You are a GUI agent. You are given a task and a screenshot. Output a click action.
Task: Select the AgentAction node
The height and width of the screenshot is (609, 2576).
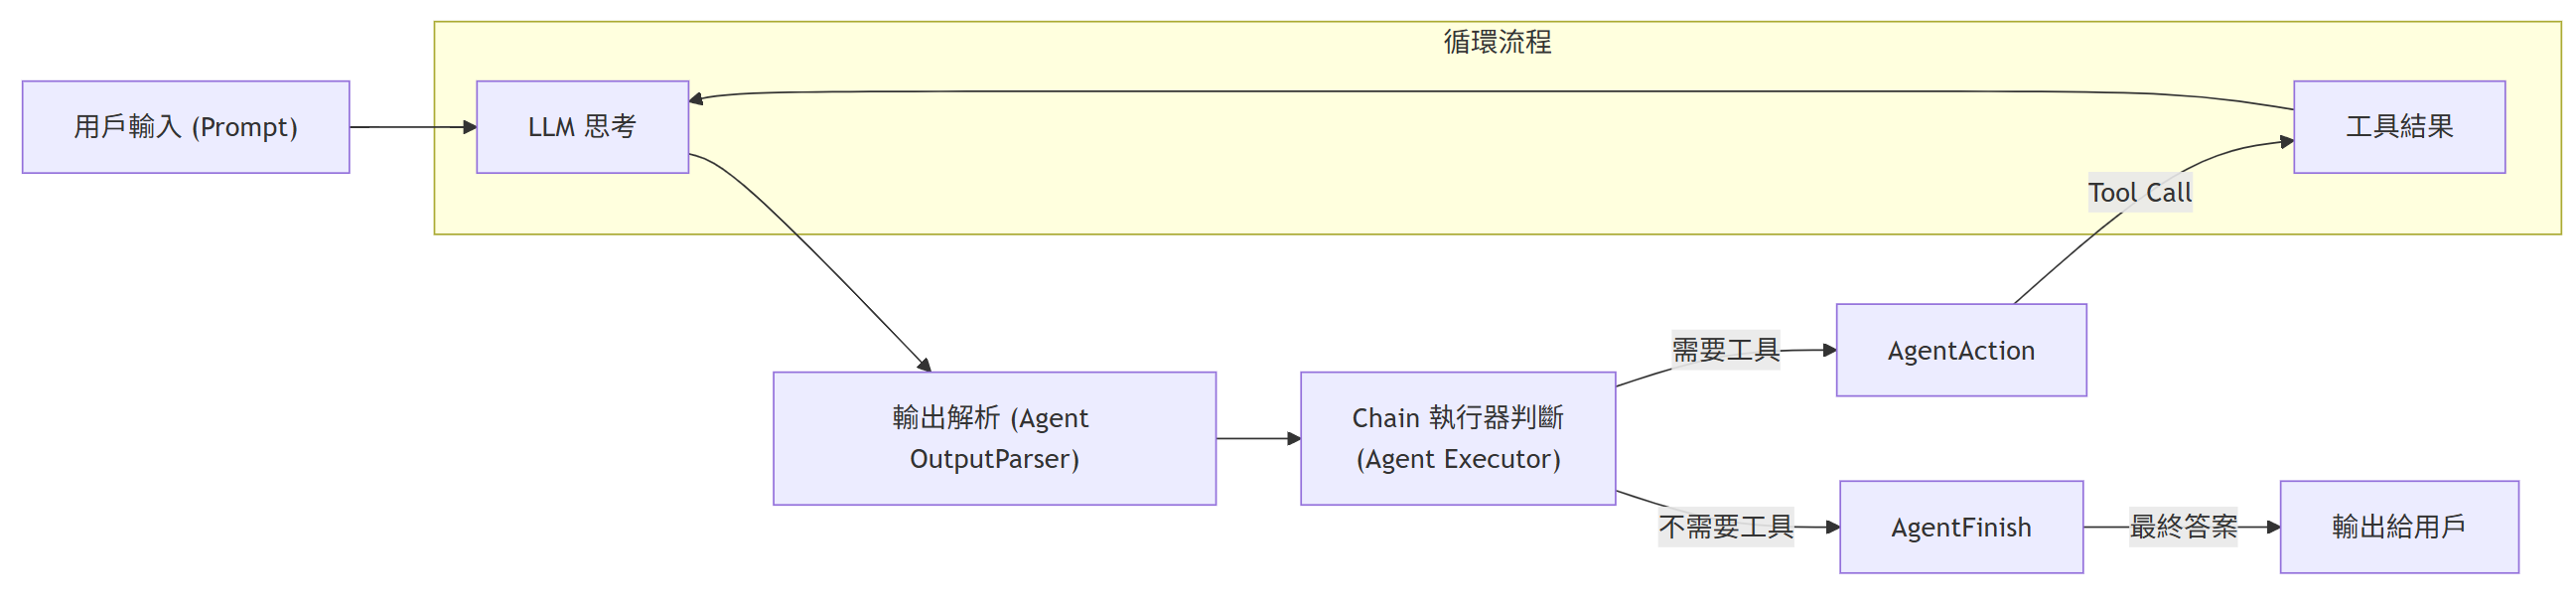coord(1960,350)
